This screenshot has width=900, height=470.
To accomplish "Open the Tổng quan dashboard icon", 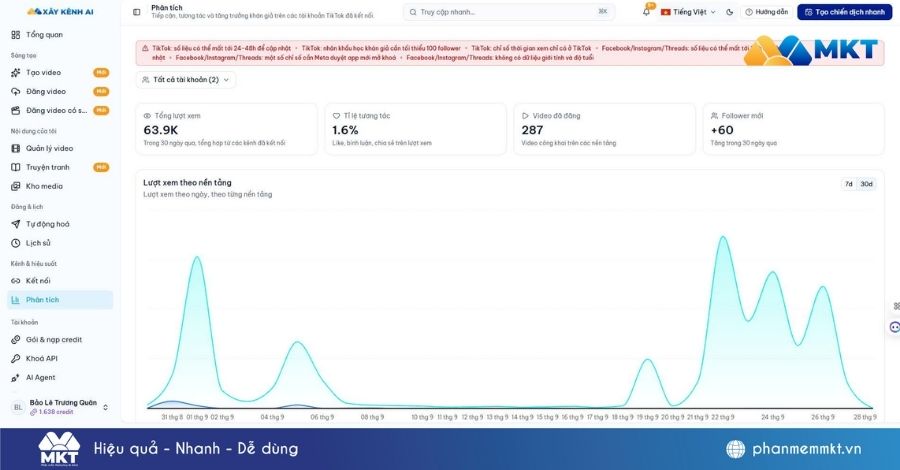I will (x=15, y=35).
